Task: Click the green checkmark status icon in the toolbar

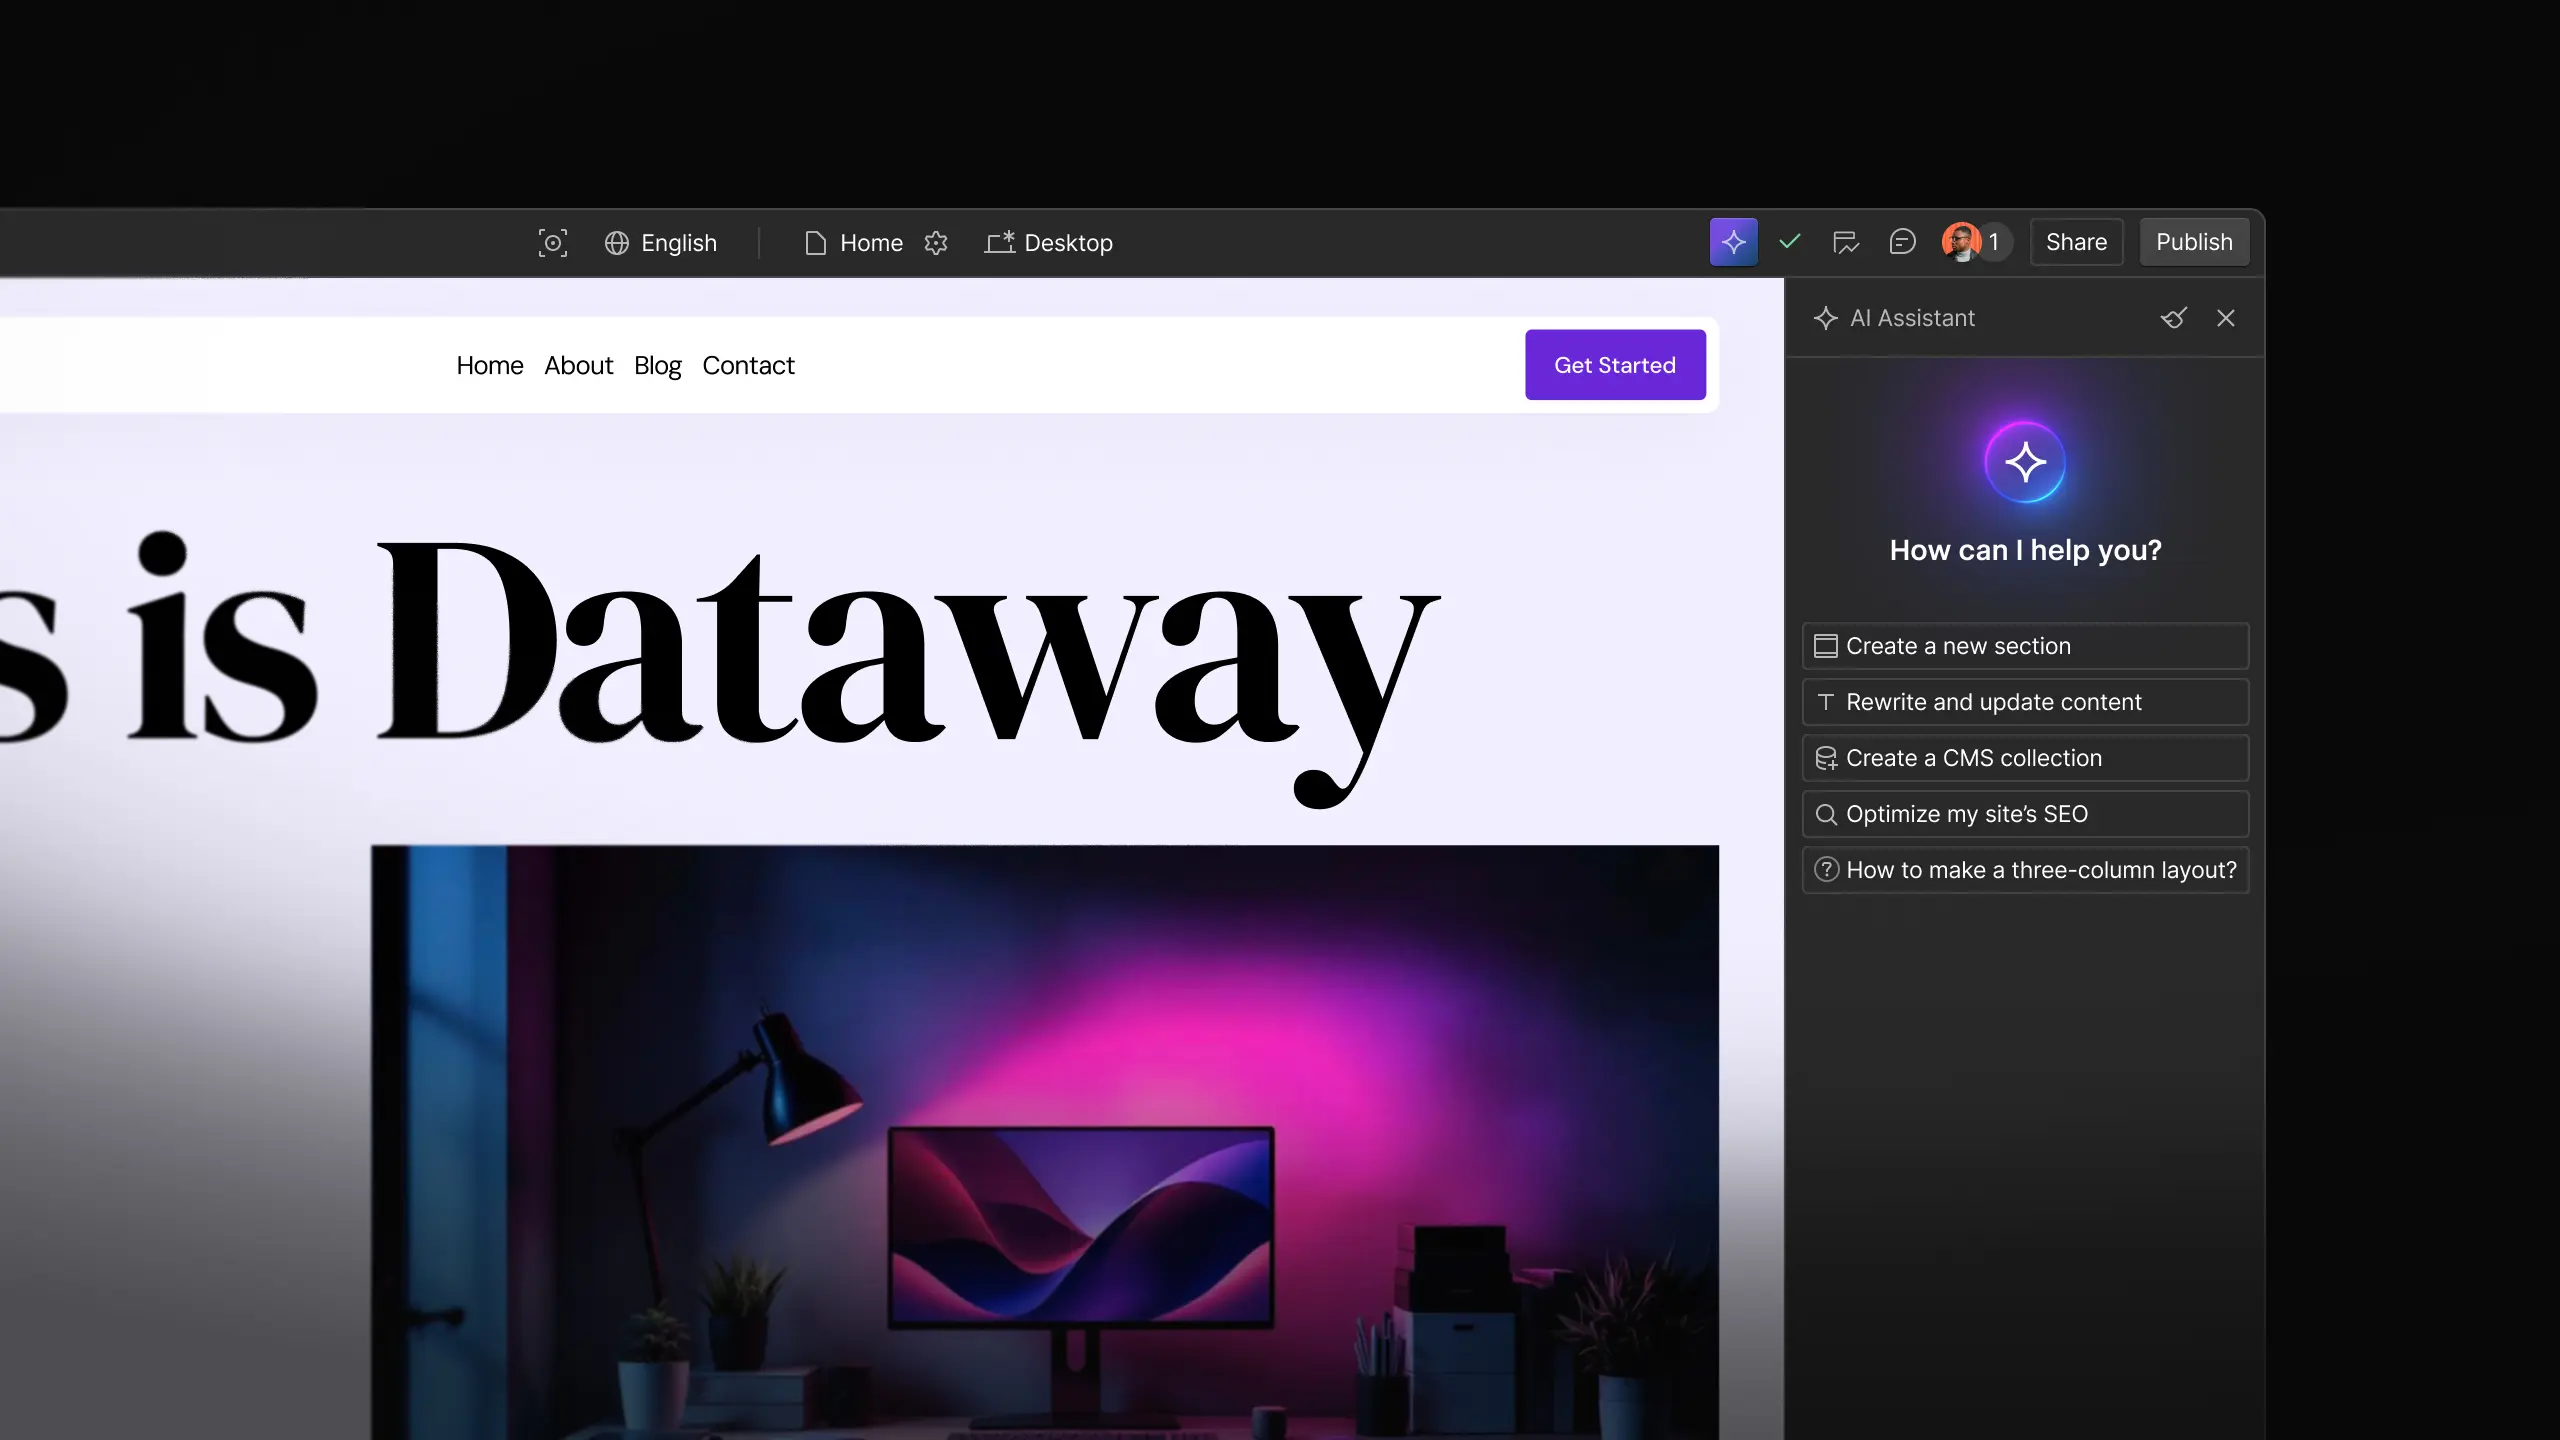Action: [x=1789, y=242]
